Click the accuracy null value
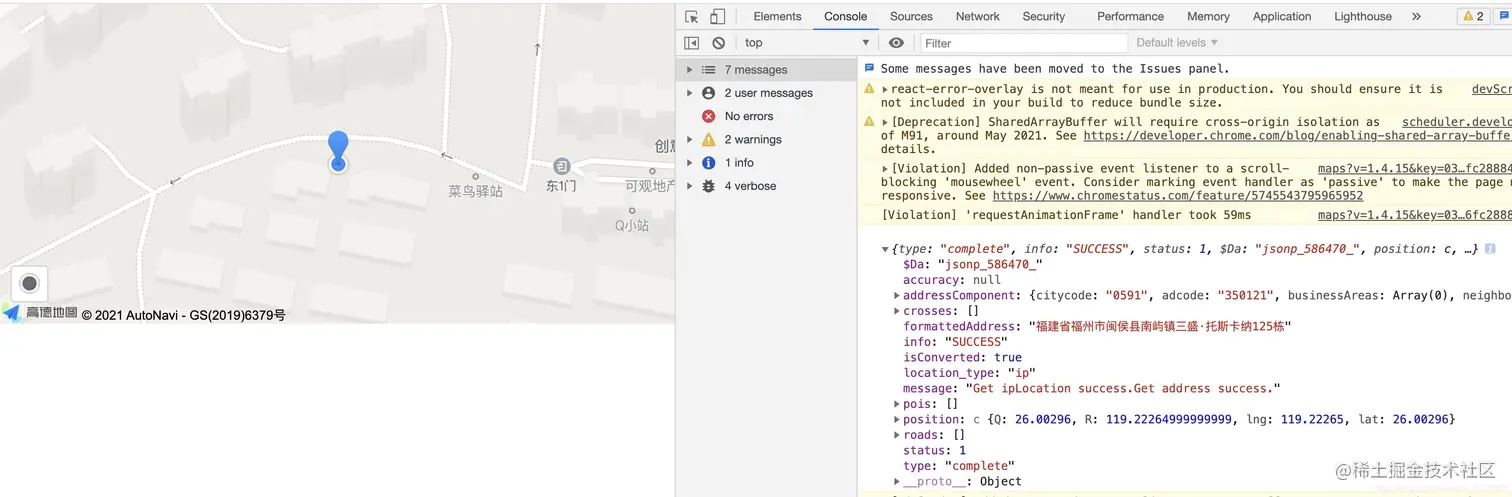Screen dimensions: 1512x497 [x=987, y=280]
